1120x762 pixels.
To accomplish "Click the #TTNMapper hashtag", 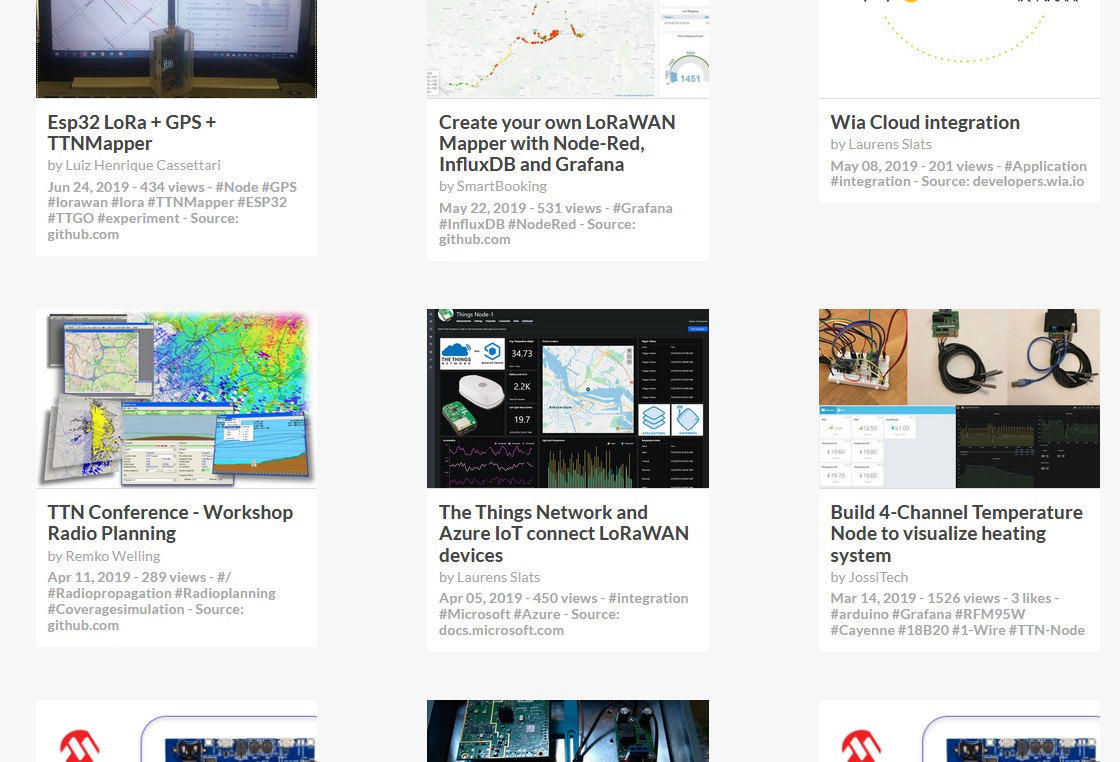I will [191, 202].
